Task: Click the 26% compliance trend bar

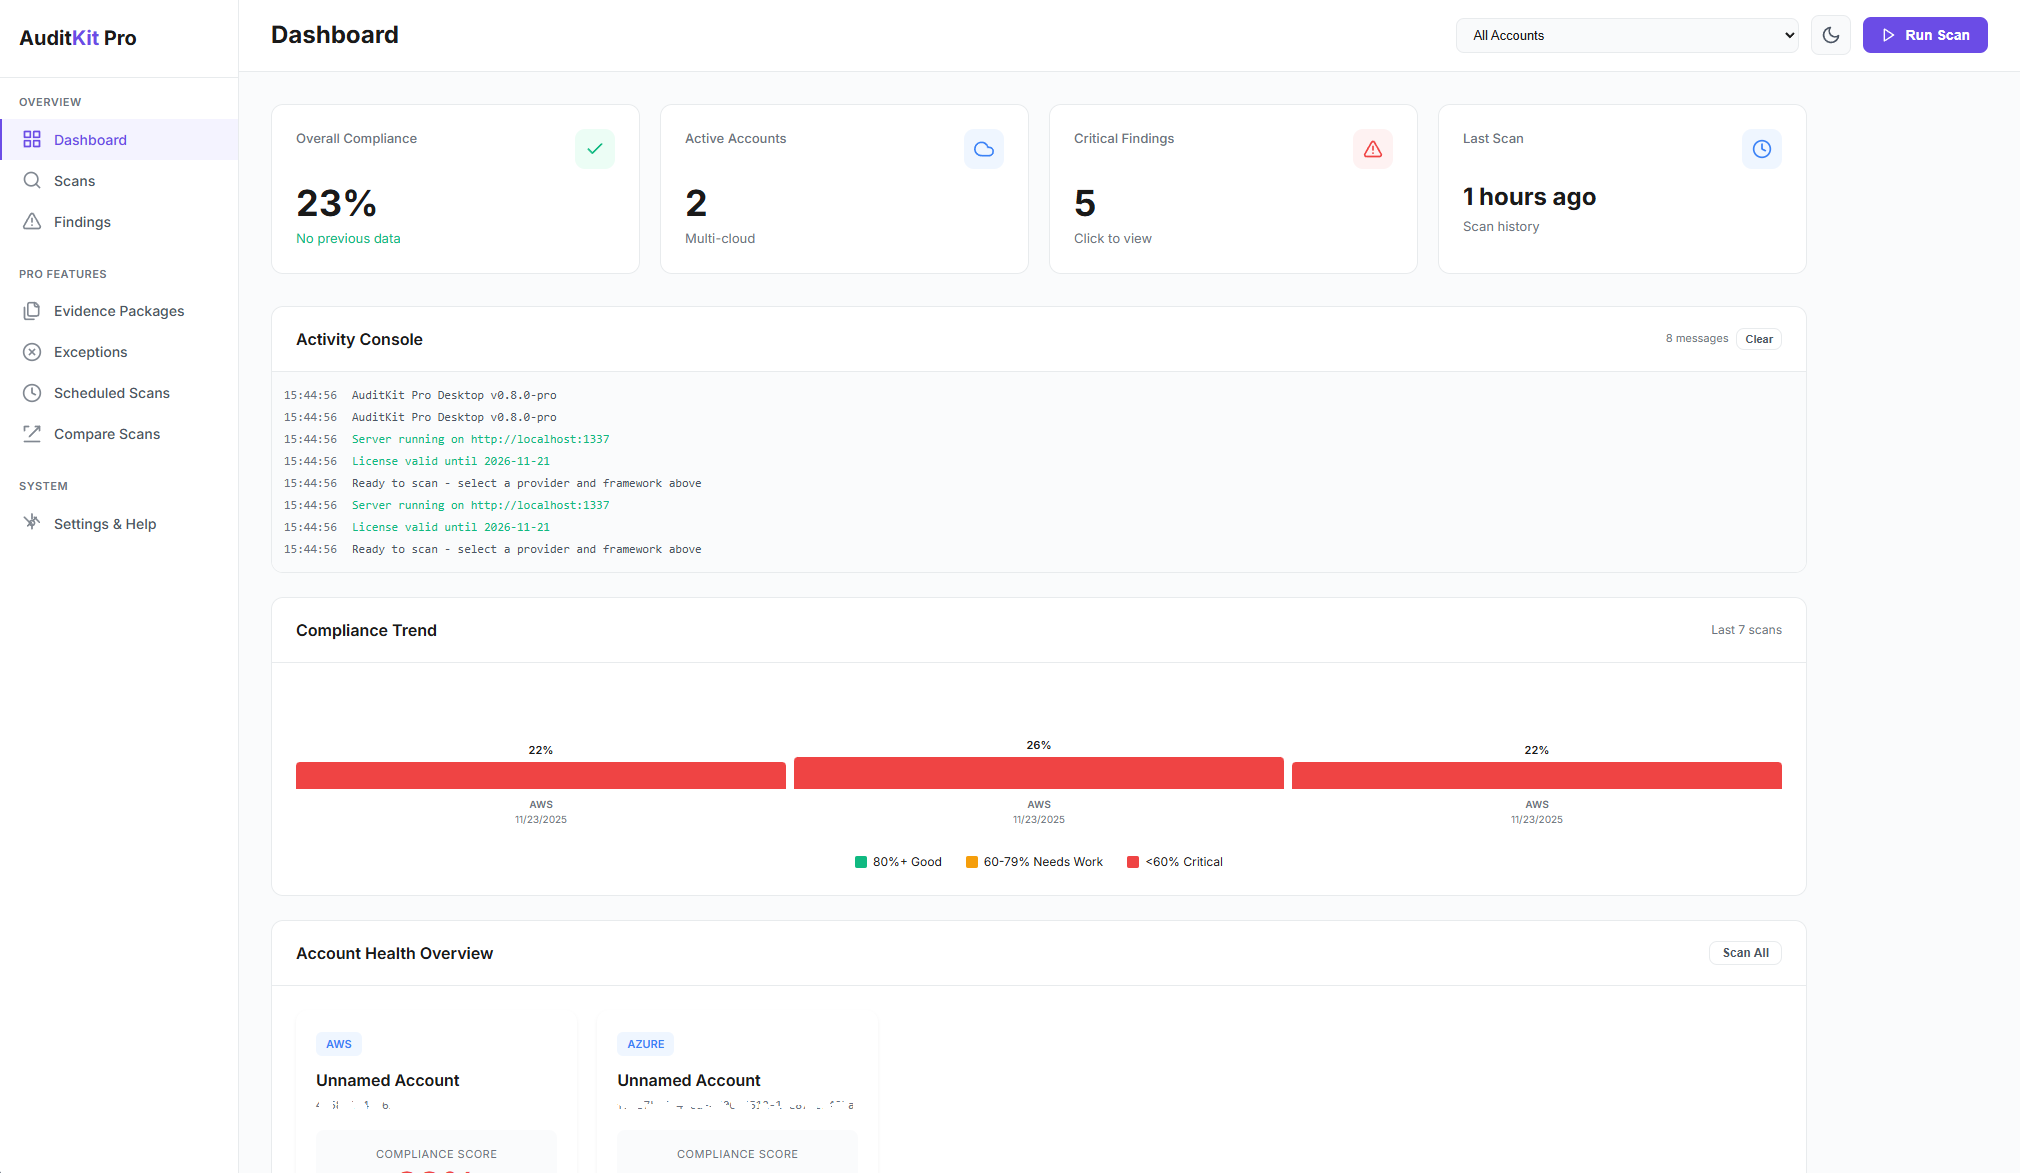Action: coord(1038,773)
